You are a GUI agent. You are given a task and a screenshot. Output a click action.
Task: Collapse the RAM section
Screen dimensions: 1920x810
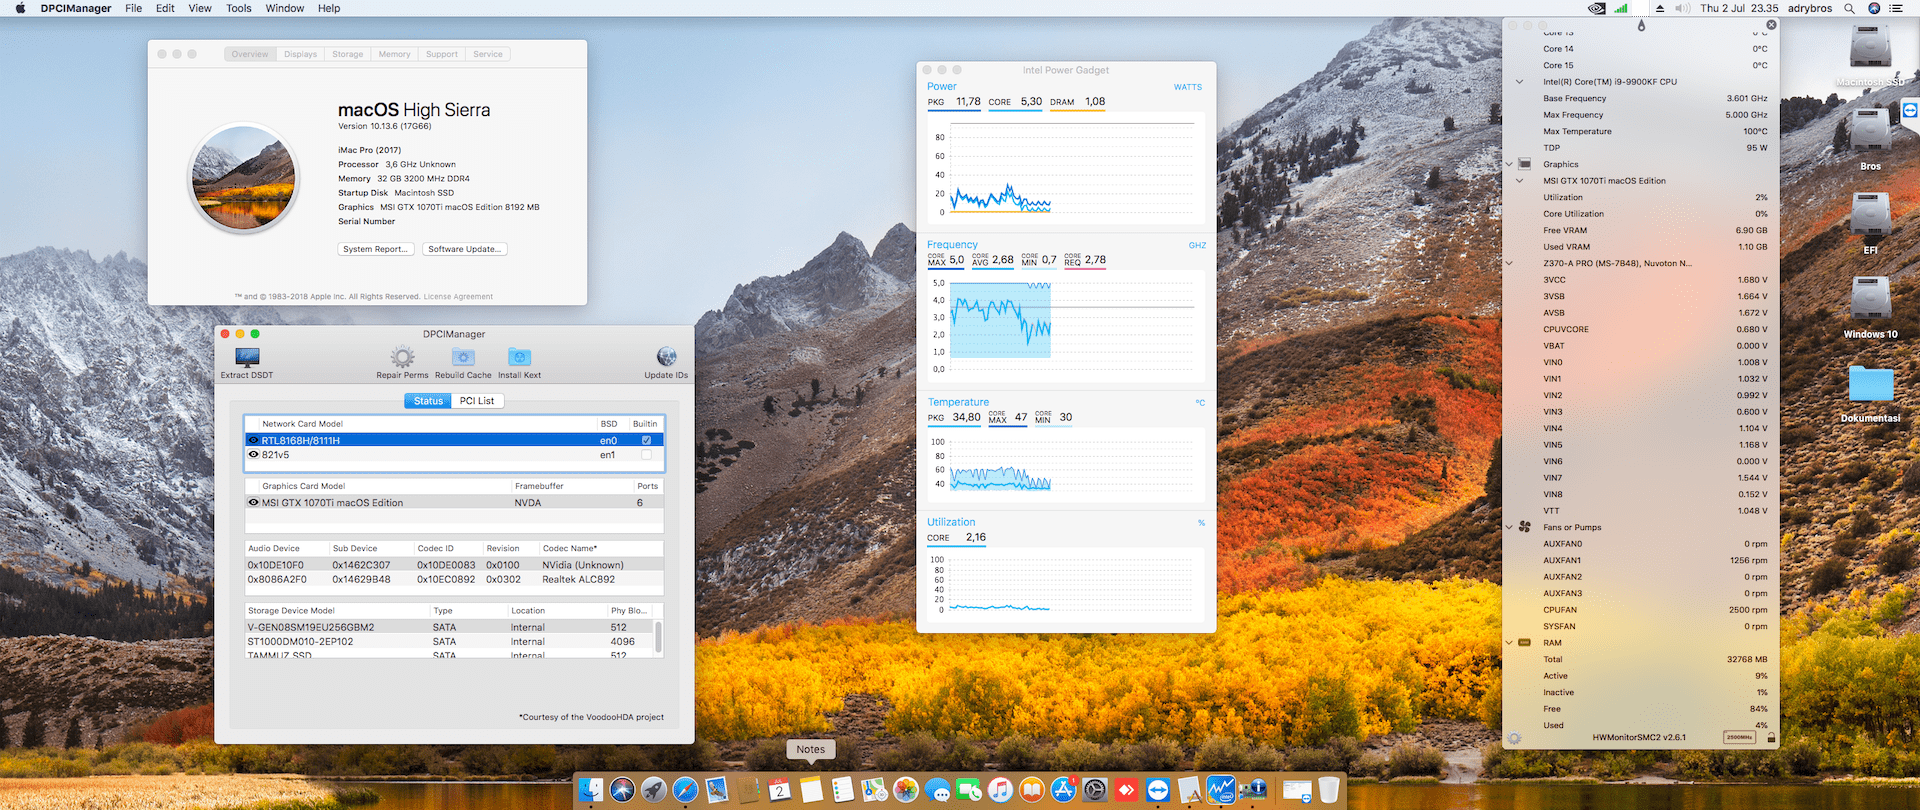[x=1509, y=643]
